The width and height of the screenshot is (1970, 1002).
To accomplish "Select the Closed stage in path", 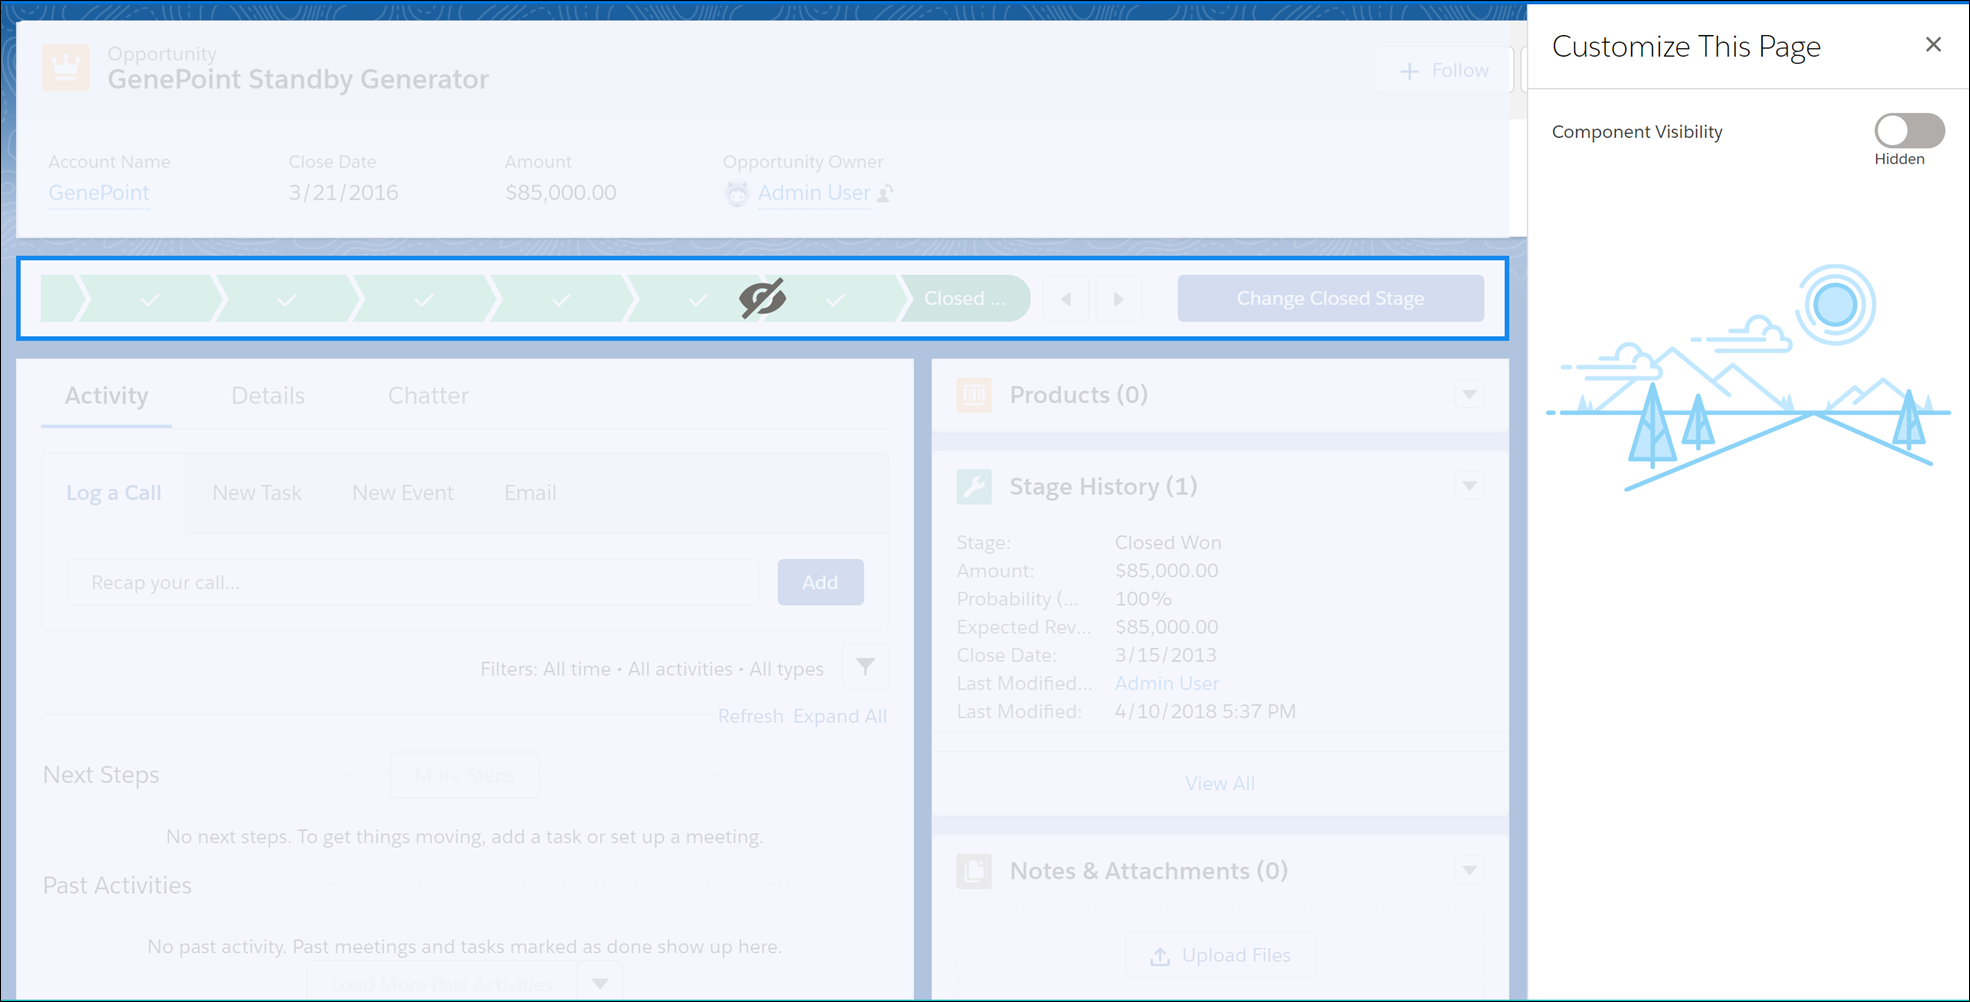I will click(x=964, y=299).
